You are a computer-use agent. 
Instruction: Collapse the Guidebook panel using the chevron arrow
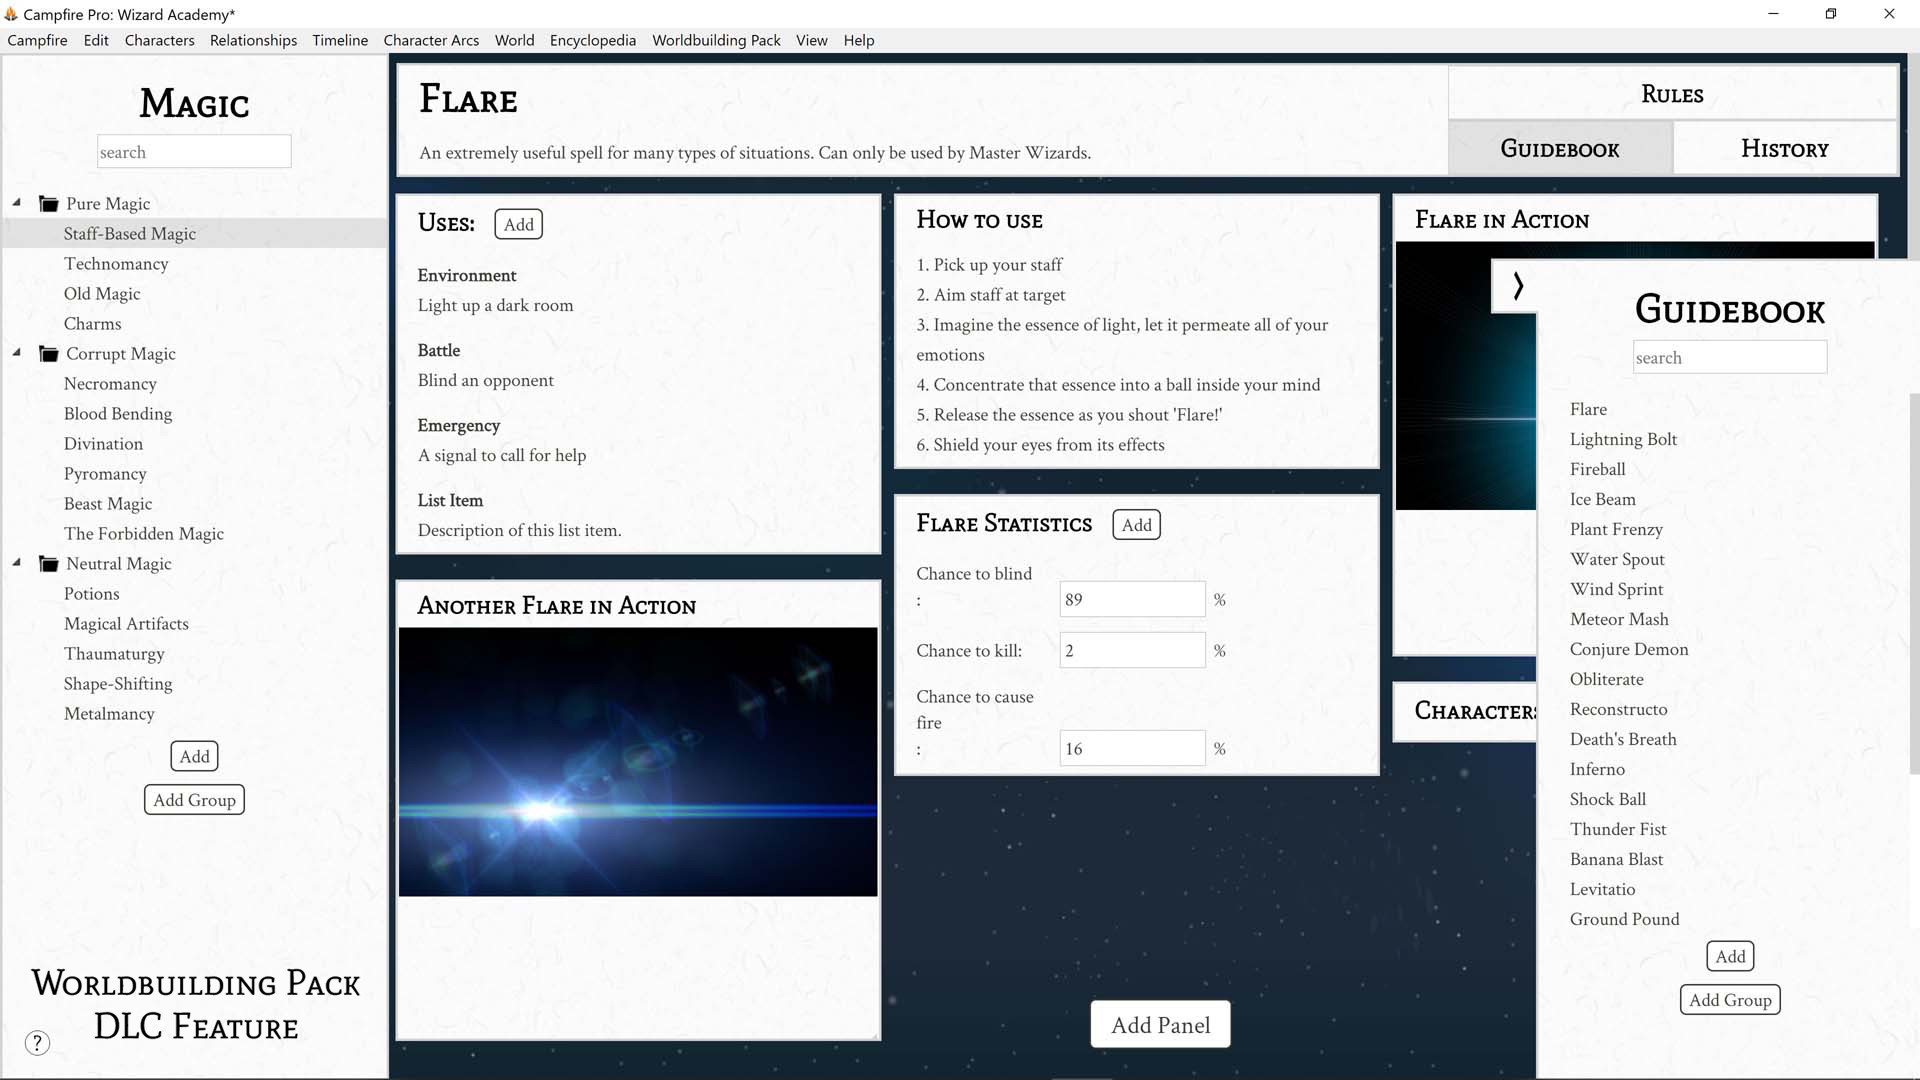coord(1519,285)
